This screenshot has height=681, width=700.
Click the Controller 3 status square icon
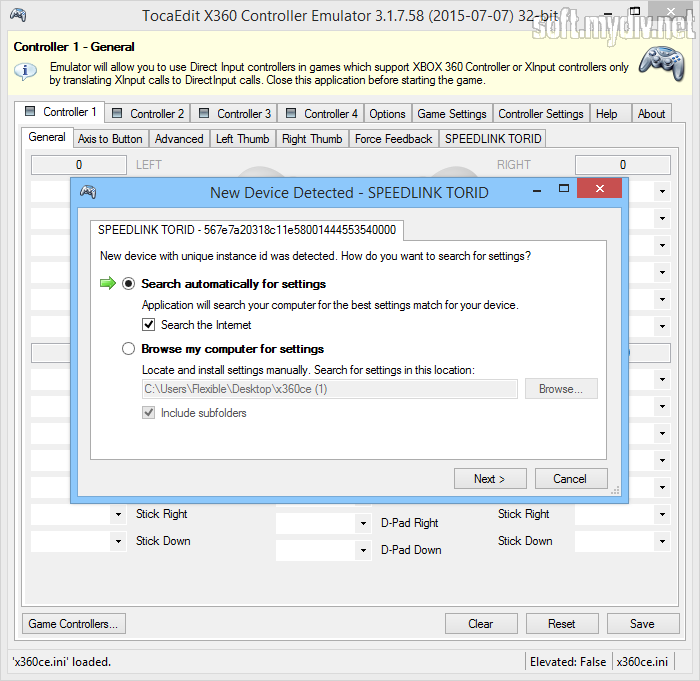pyautogui.click(x=204, y=113)
